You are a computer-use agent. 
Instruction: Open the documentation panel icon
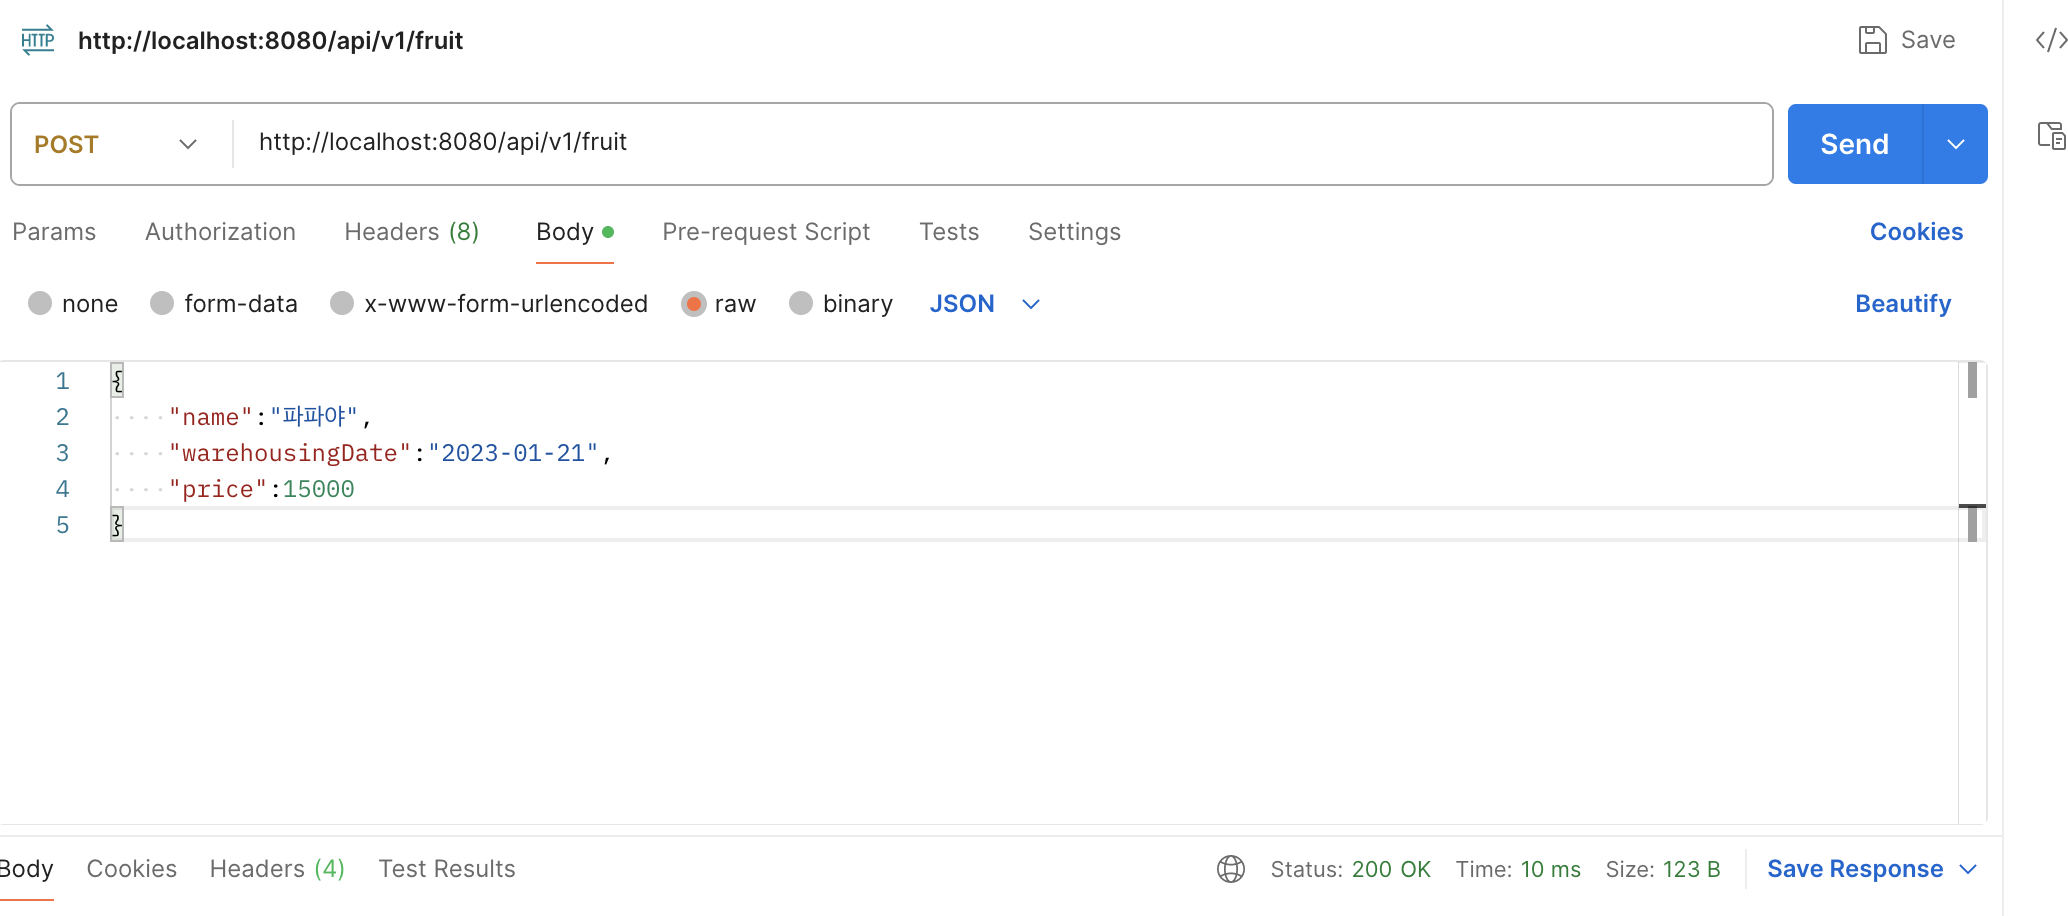(x=2051, y=135)
